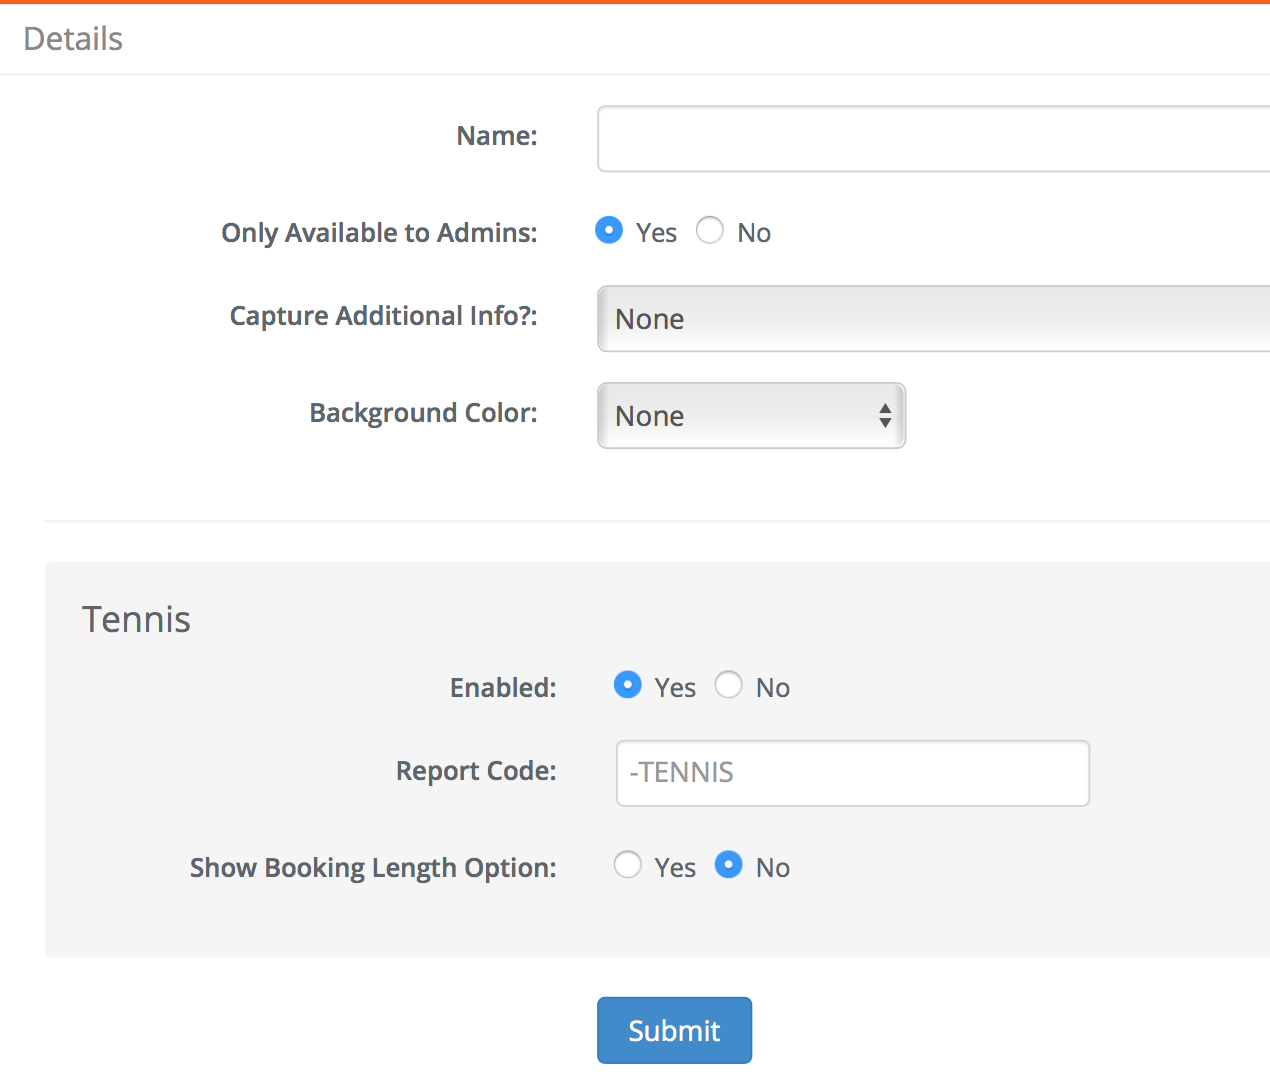This screenshot has height=1090, width=1270.
Task: Click the Background Color: label
Action: point(424,413)
